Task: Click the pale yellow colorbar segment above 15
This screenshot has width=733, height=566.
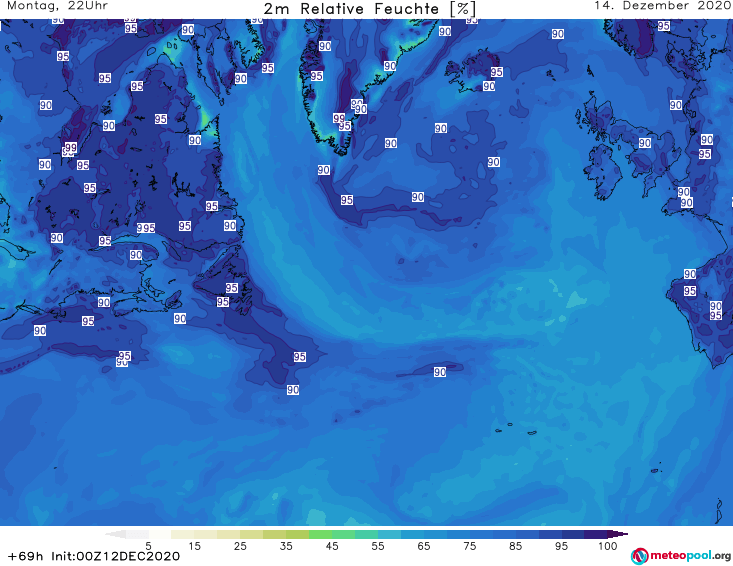Action: (183, 534)
